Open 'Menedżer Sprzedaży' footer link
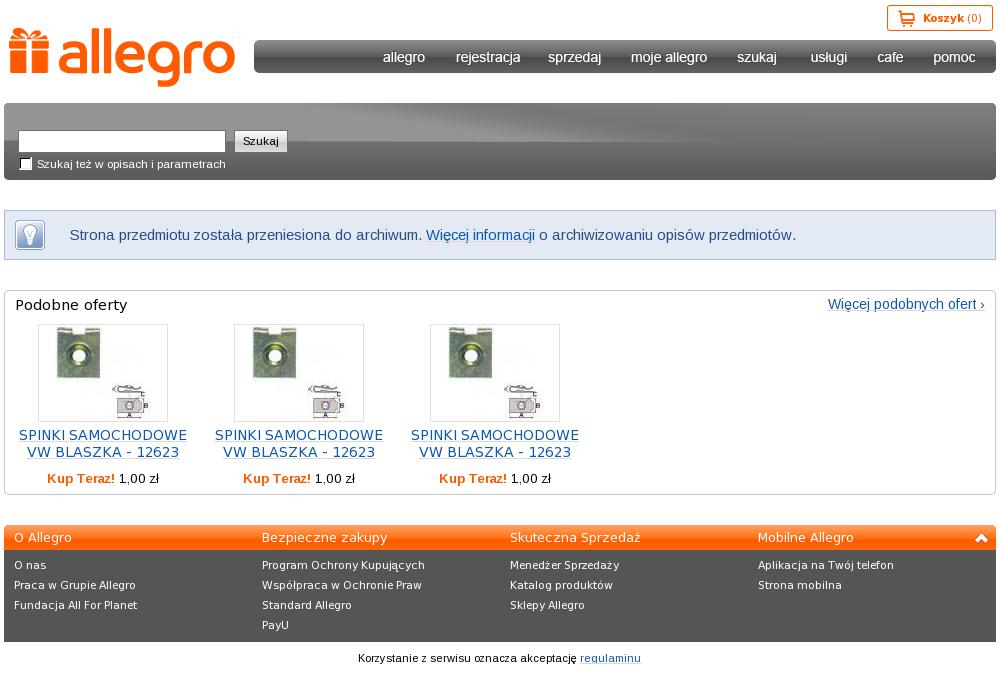The width and height of the screenshot is (1000, 678). click(564, 565)
